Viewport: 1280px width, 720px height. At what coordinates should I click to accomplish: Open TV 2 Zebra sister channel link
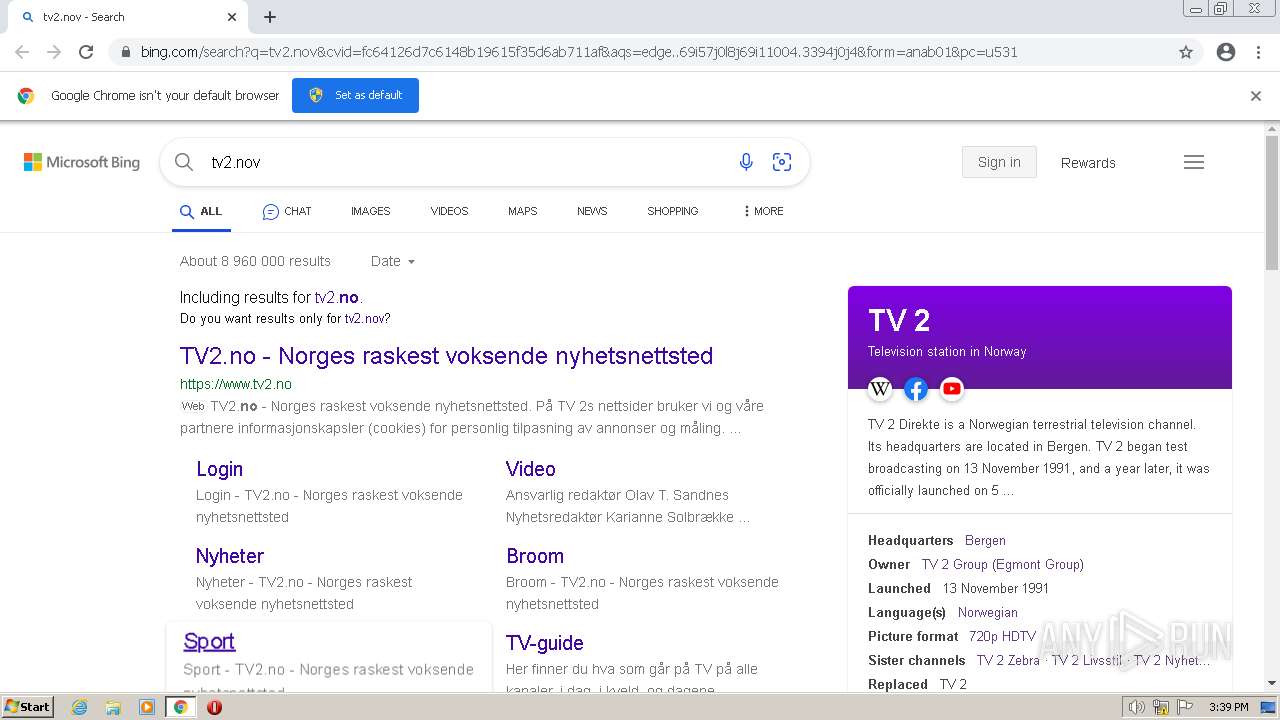(x=1008, y=660)
